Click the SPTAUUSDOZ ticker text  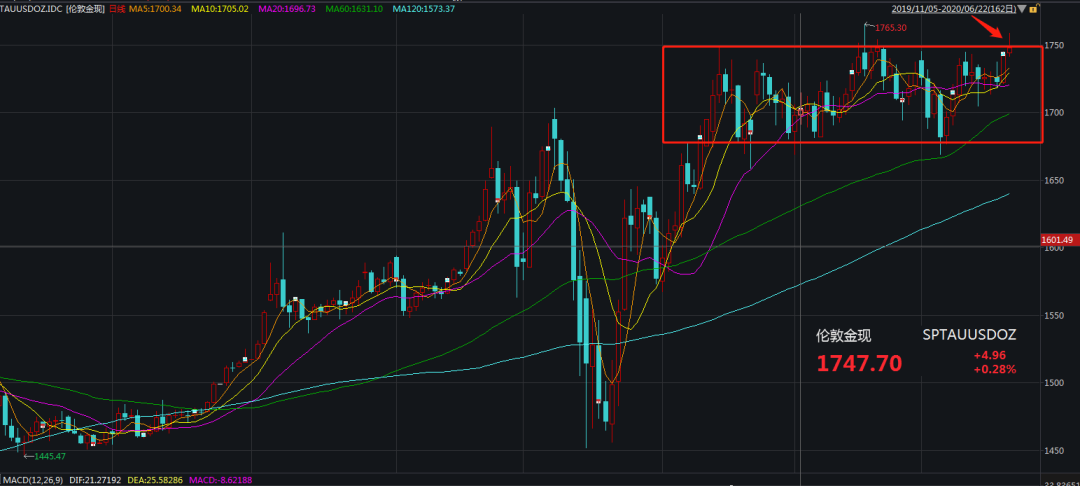coord(968,335)
